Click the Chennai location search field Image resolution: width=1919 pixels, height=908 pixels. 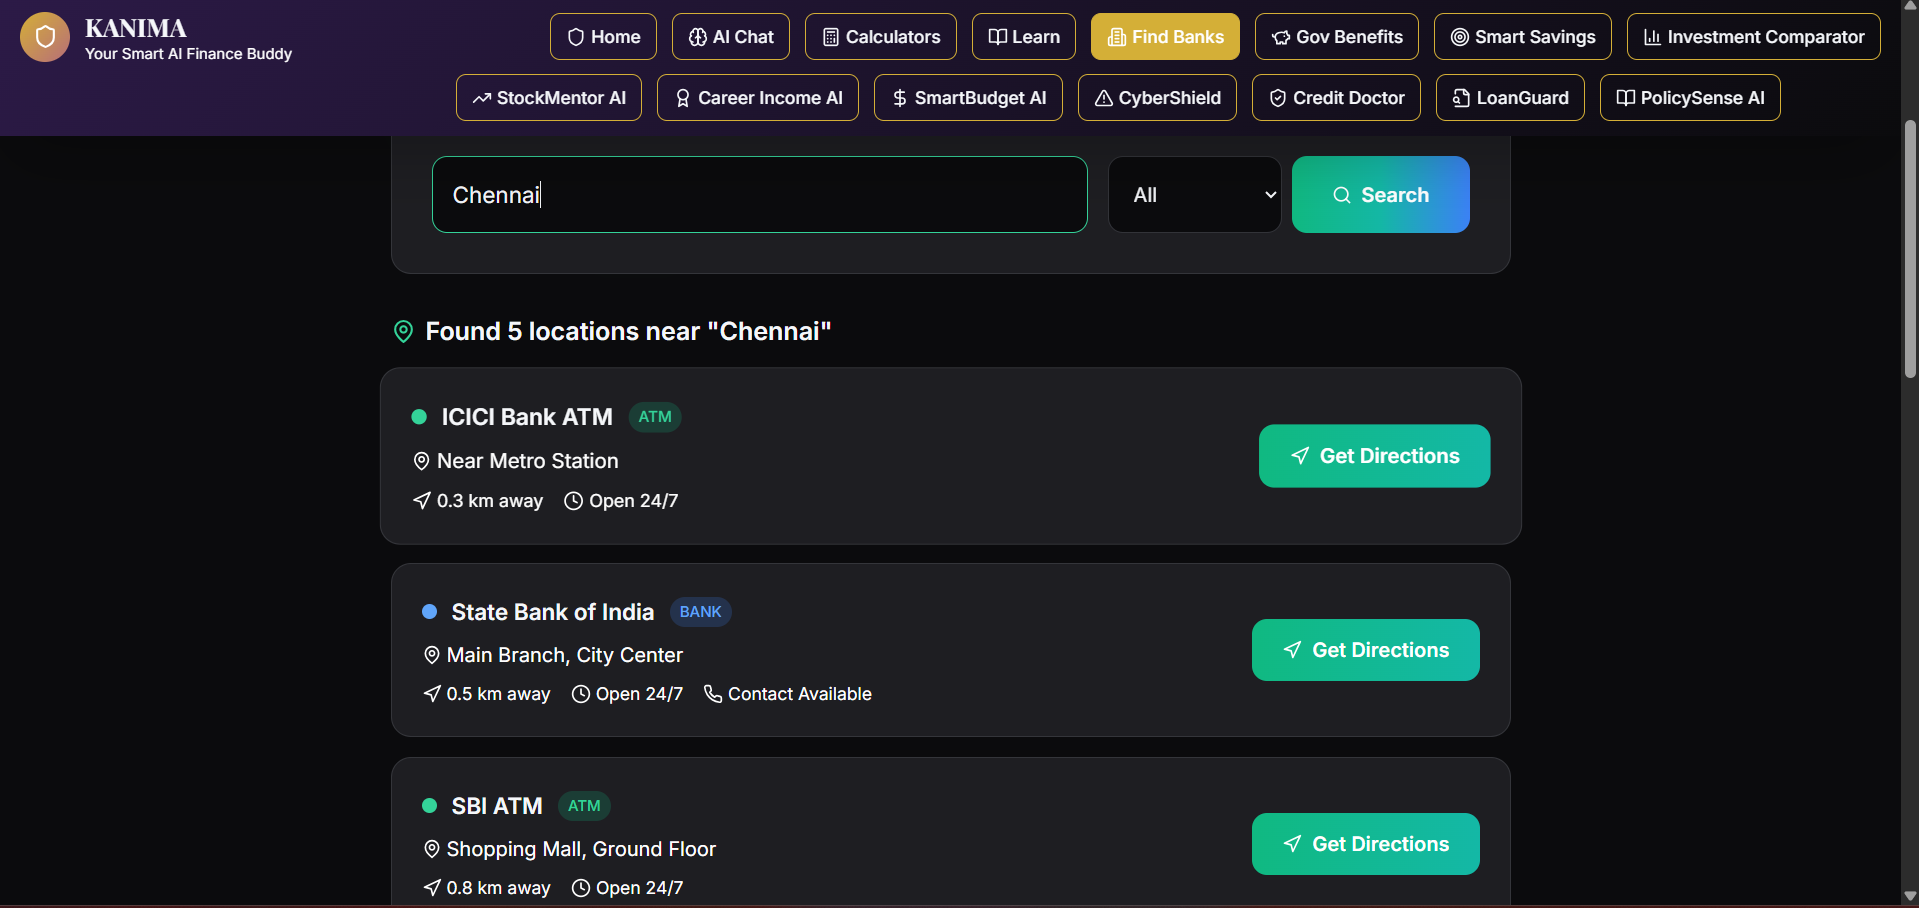[760, 195]
